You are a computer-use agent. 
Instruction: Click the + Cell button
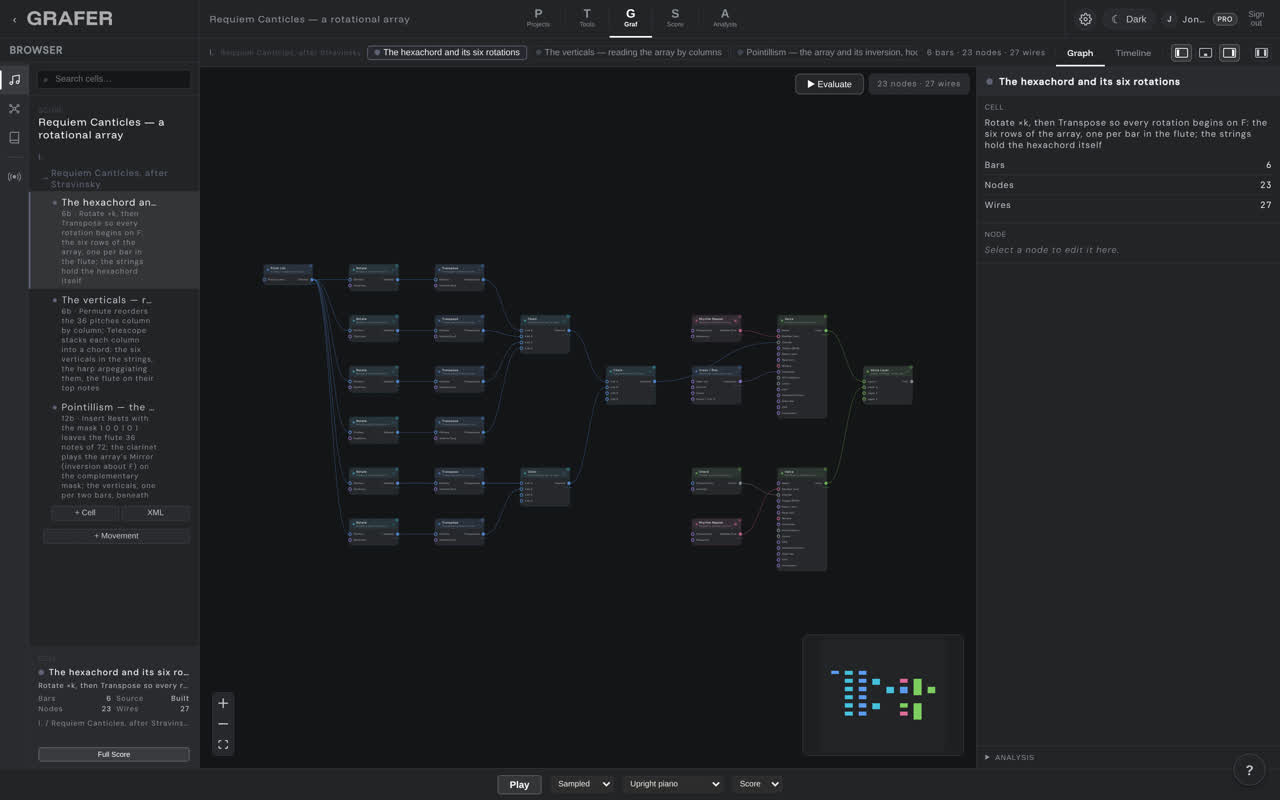coord(85,513)
